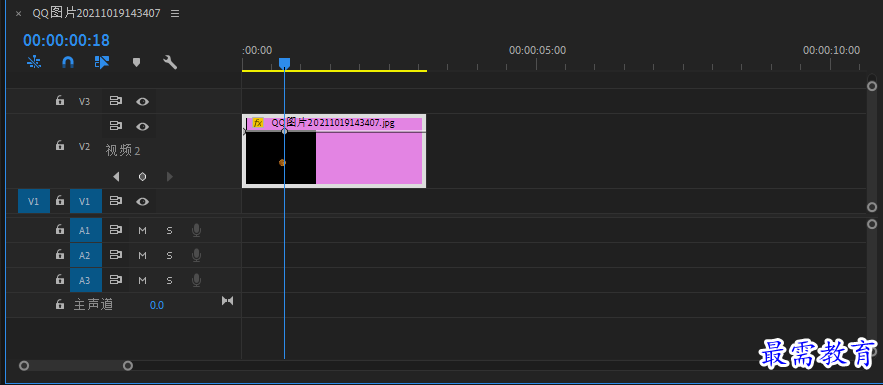The image size is (883, 385).
Task: Click the right handle of horizontal zoom bar
Action: click(128, 366)
